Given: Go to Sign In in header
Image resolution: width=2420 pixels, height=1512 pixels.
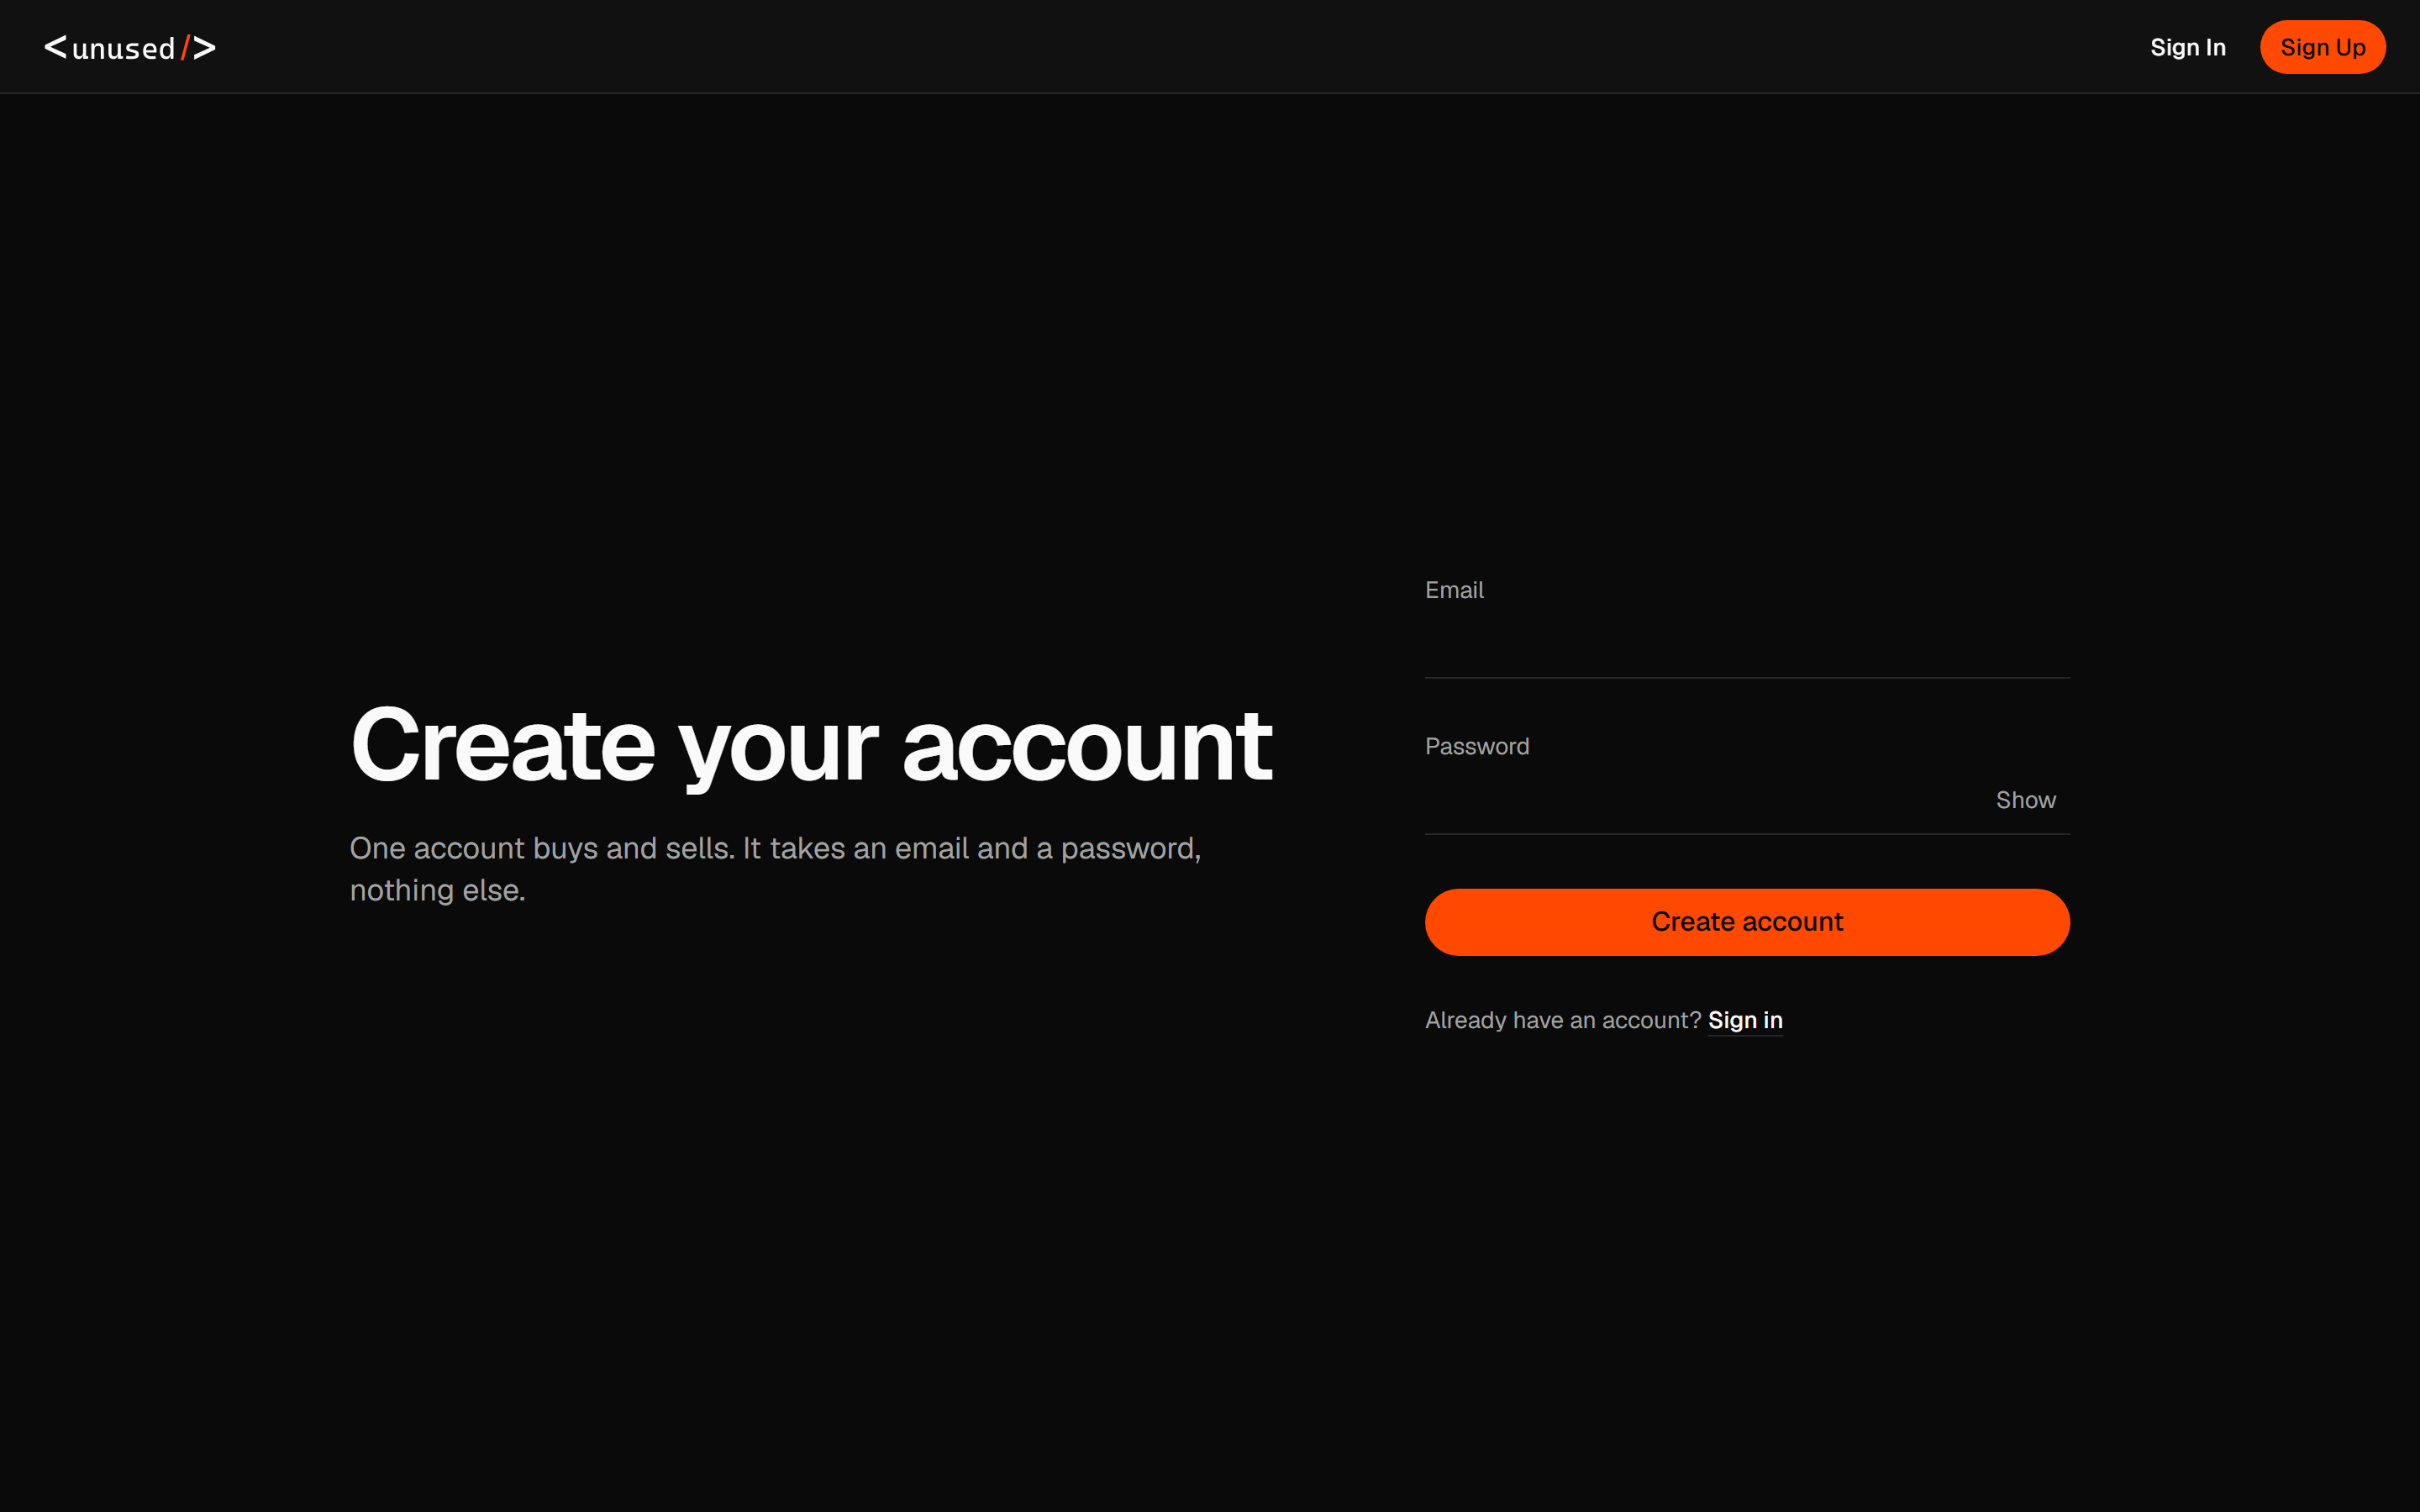Looking at the screenshot, I should 2187,47.
